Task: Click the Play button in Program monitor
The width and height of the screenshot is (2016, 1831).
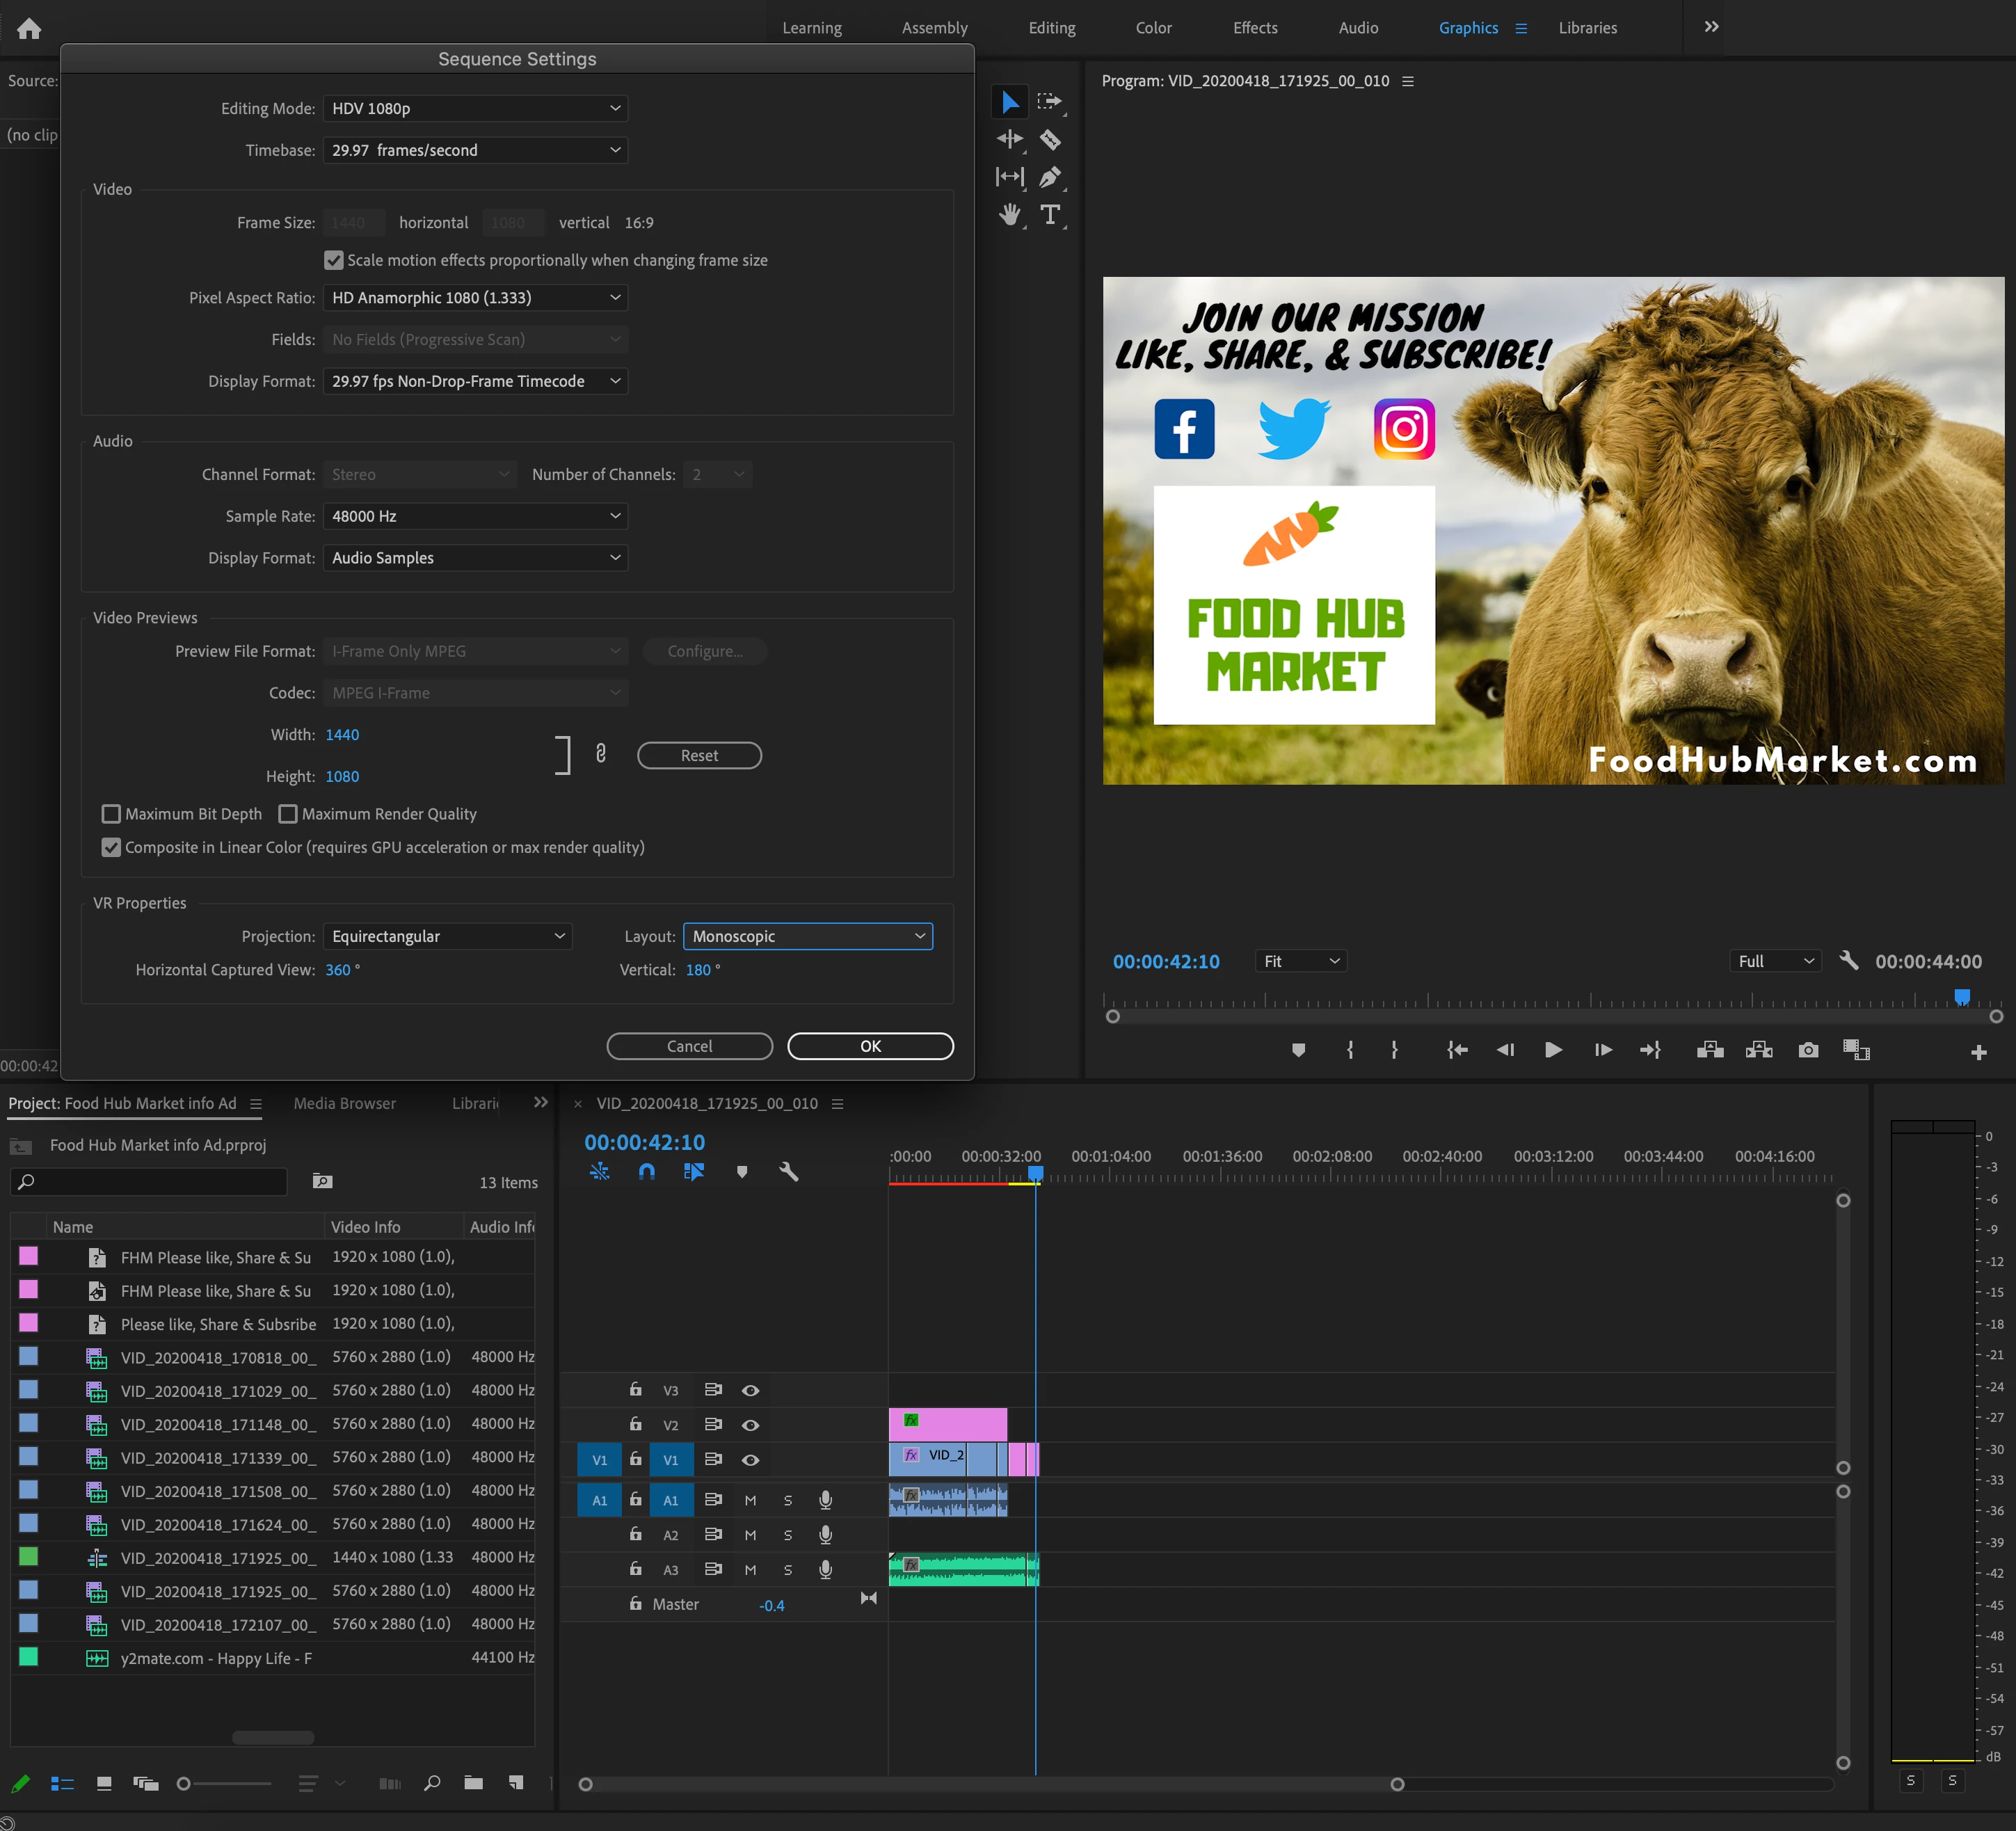Action: [1553, 1050]
